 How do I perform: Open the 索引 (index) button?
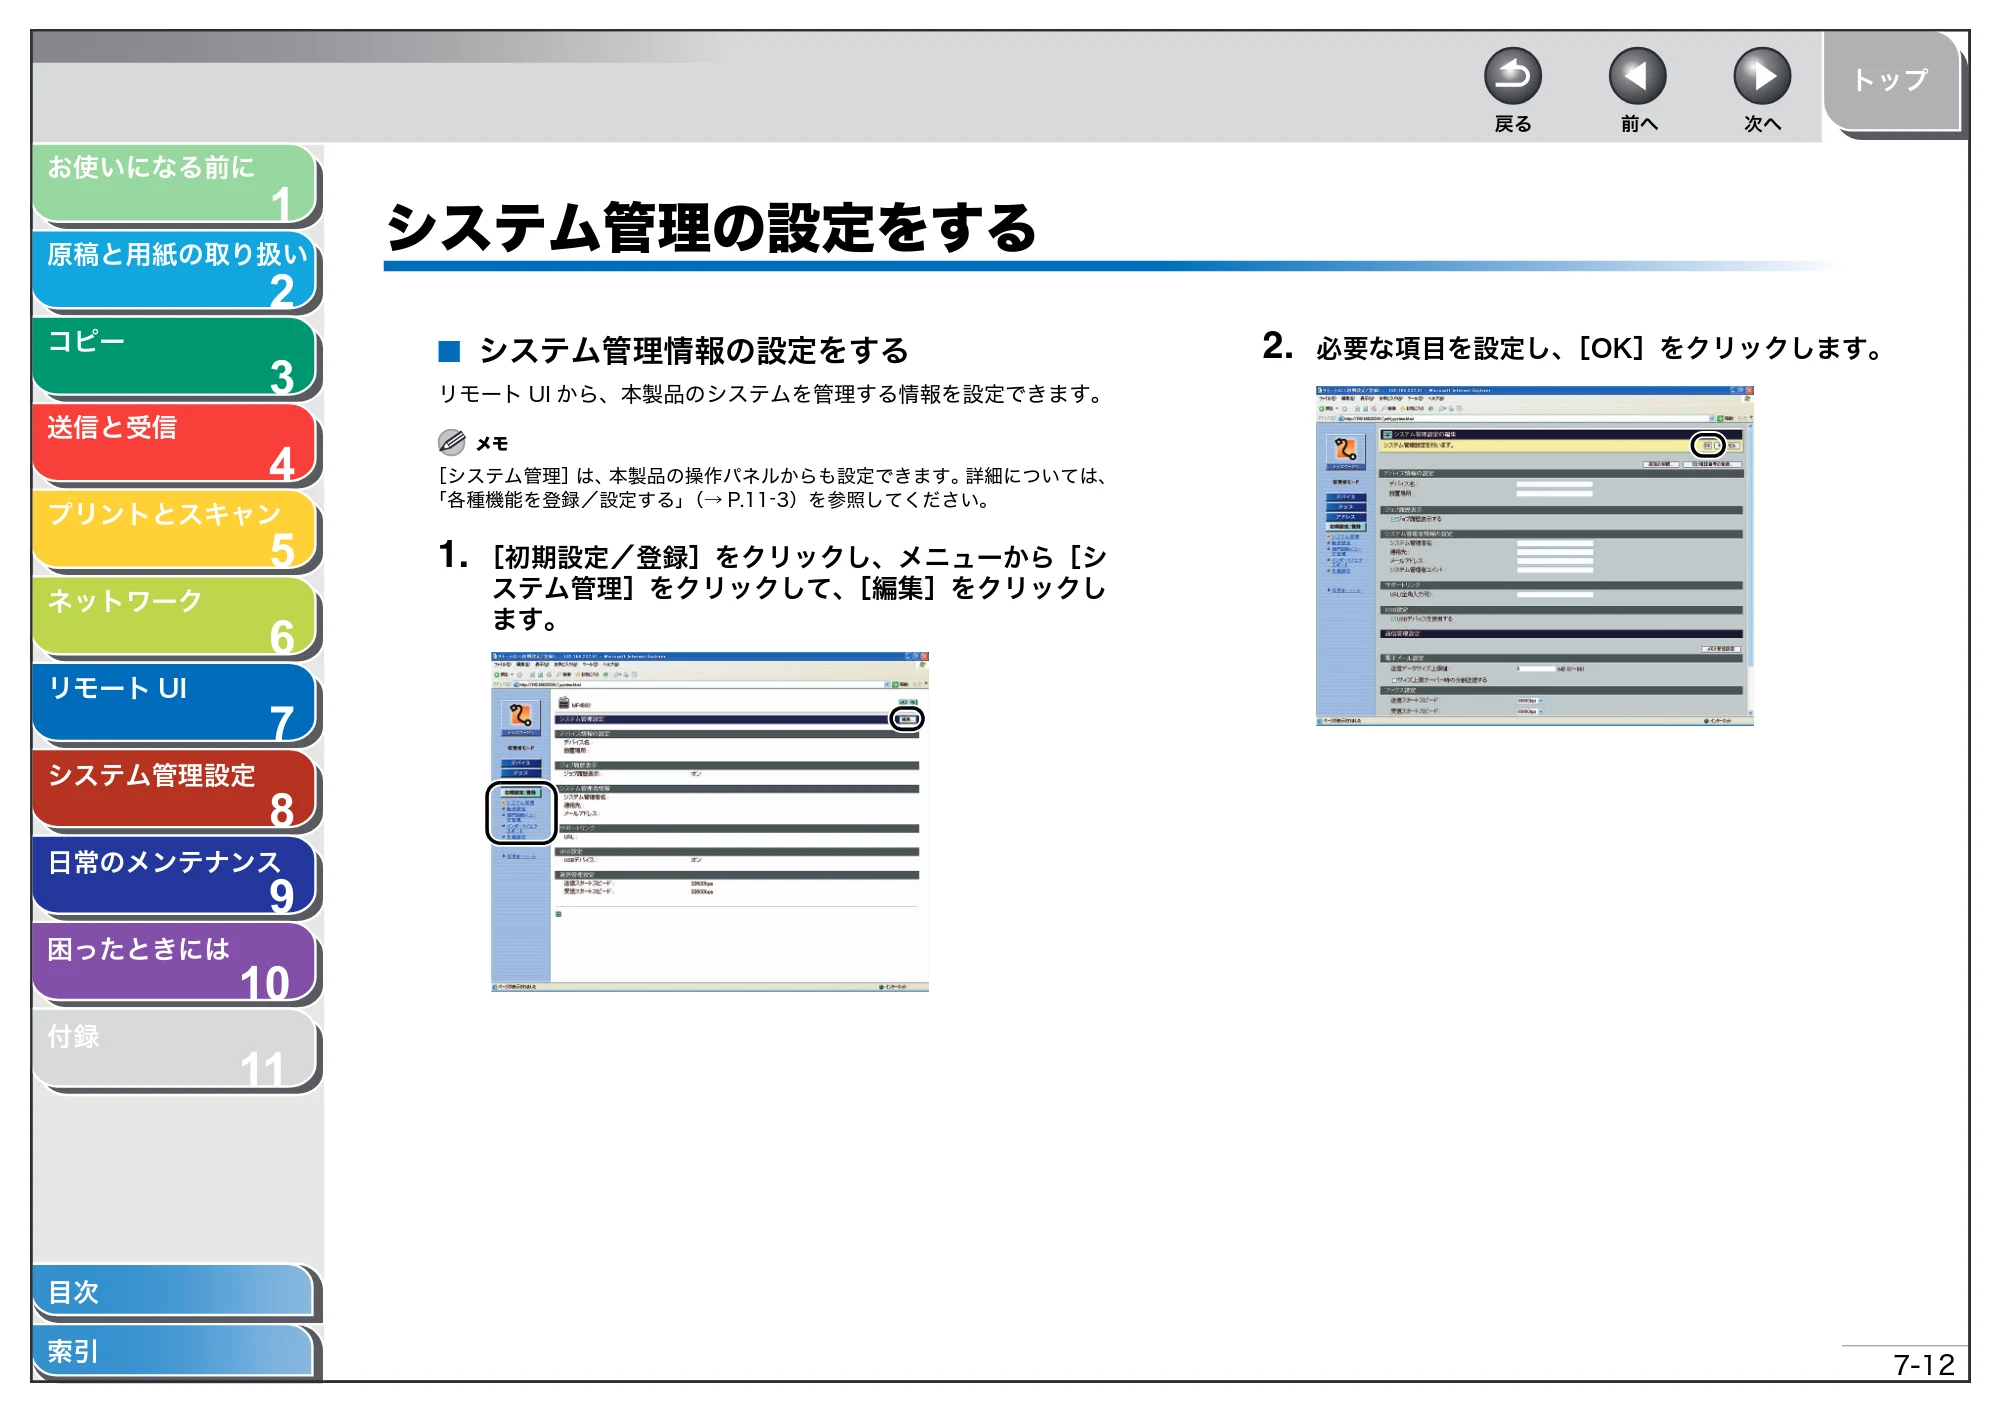173,1351
